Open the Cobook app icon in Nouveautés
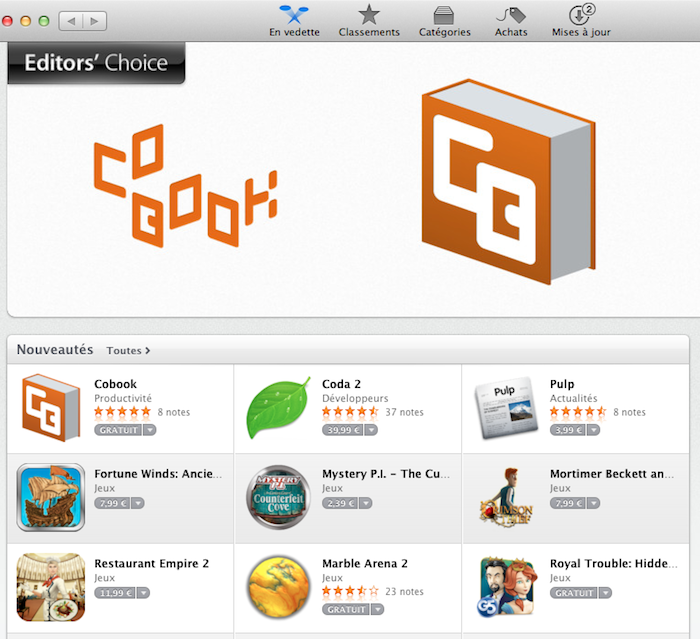This screenshot has width=700, height=639. (51, 408)
